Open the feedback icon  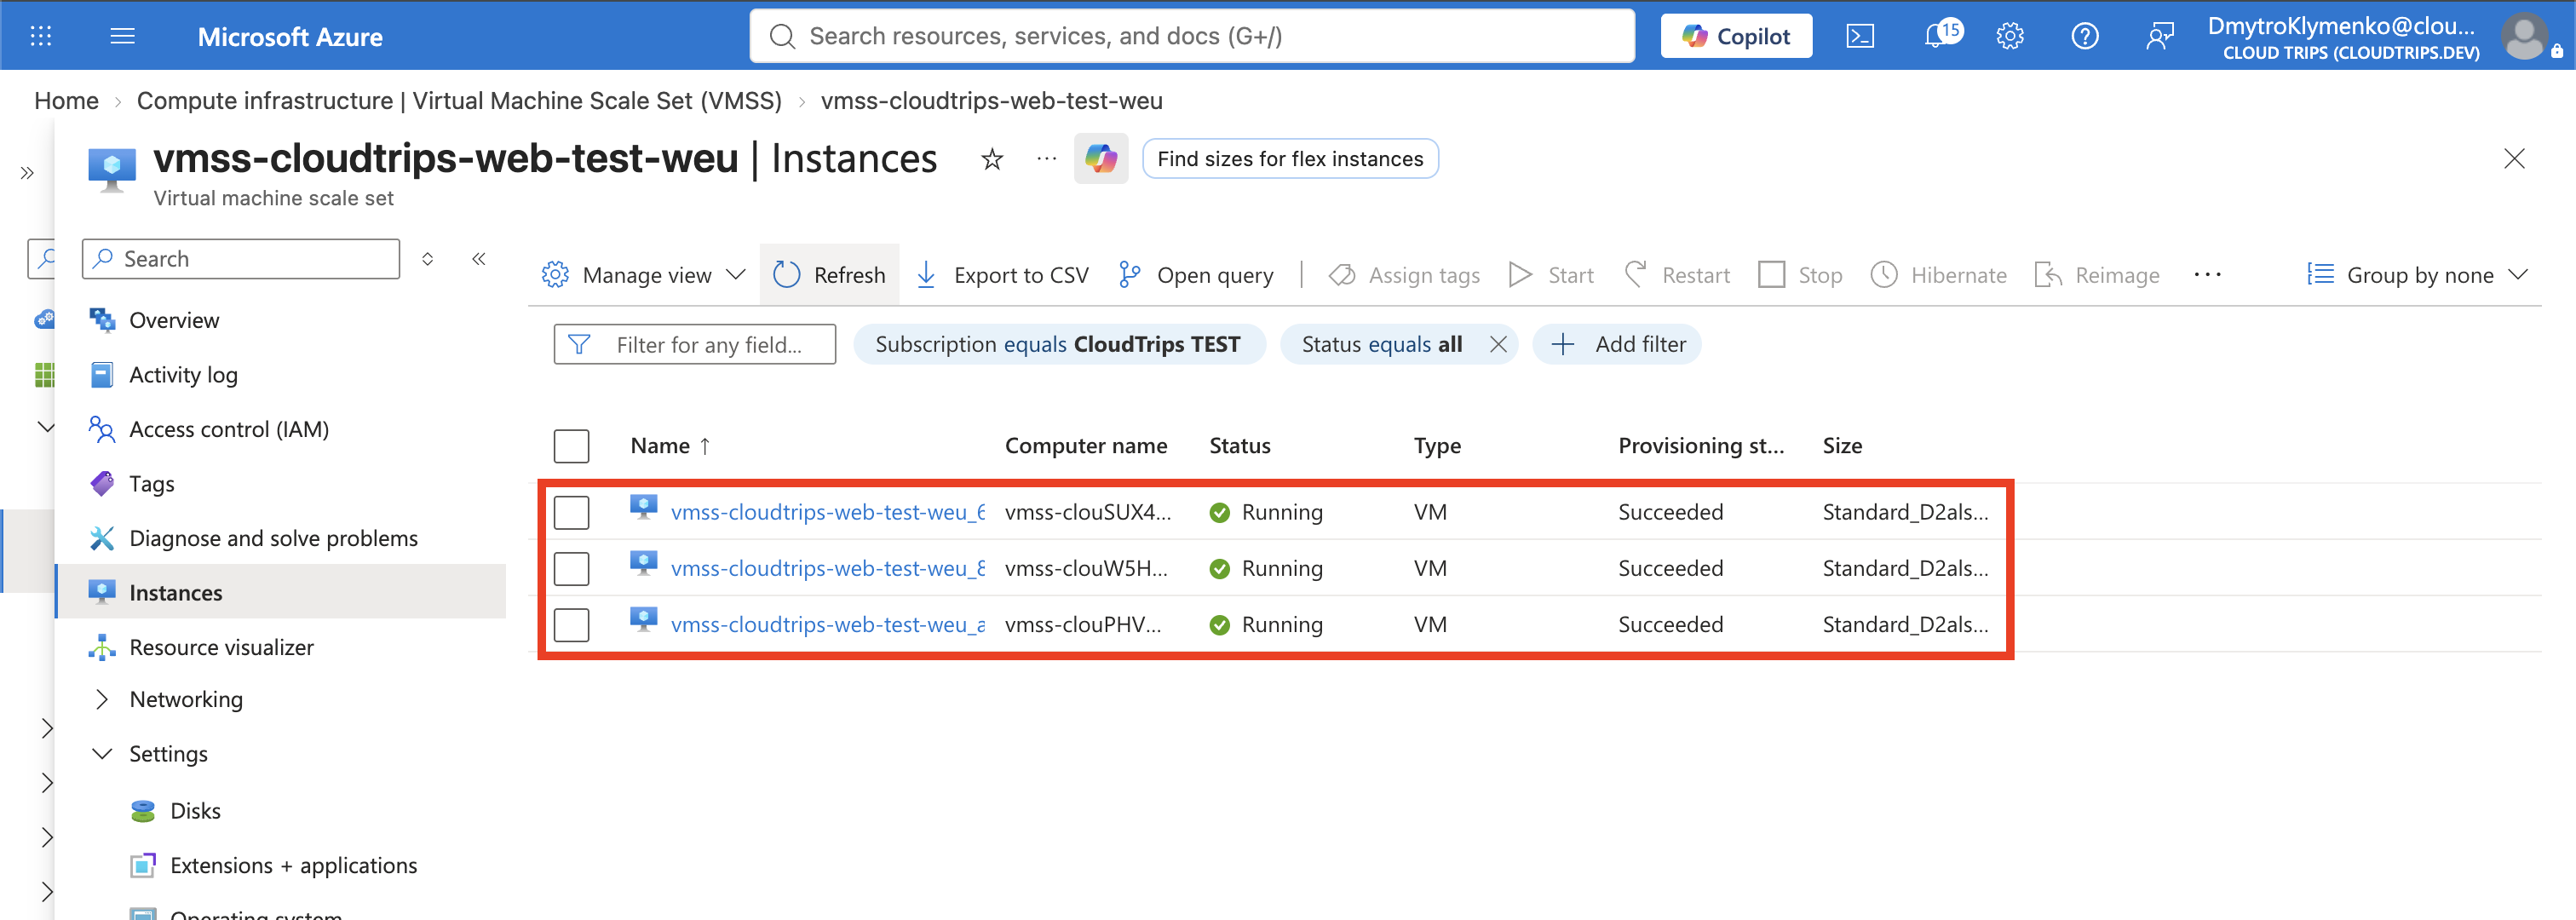[x=2160, y=36]
